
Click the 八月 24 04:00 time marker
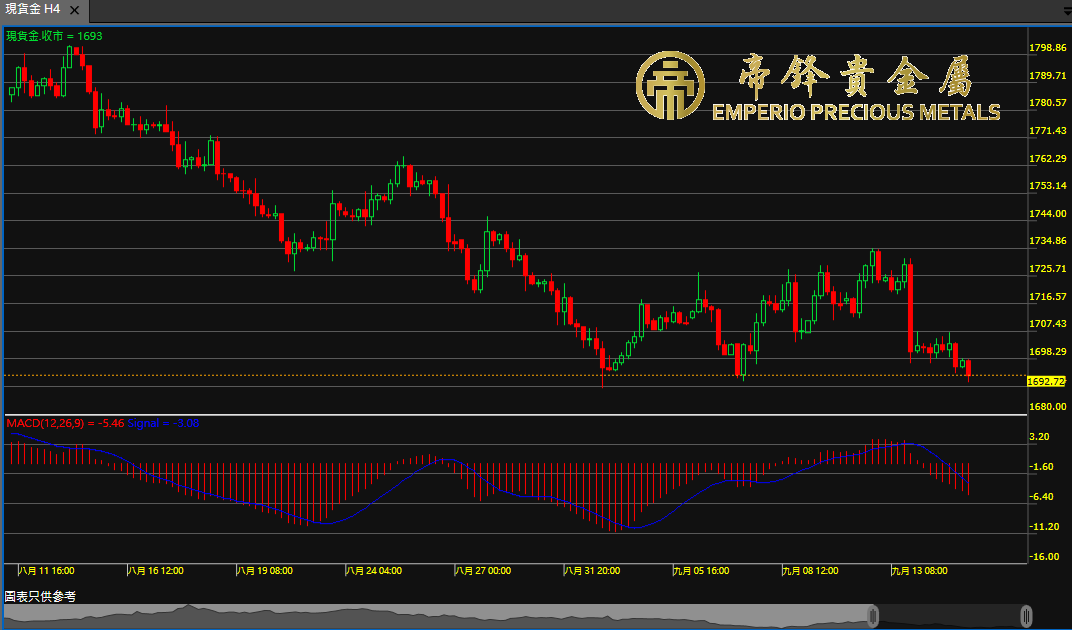[x=374, y=571]
